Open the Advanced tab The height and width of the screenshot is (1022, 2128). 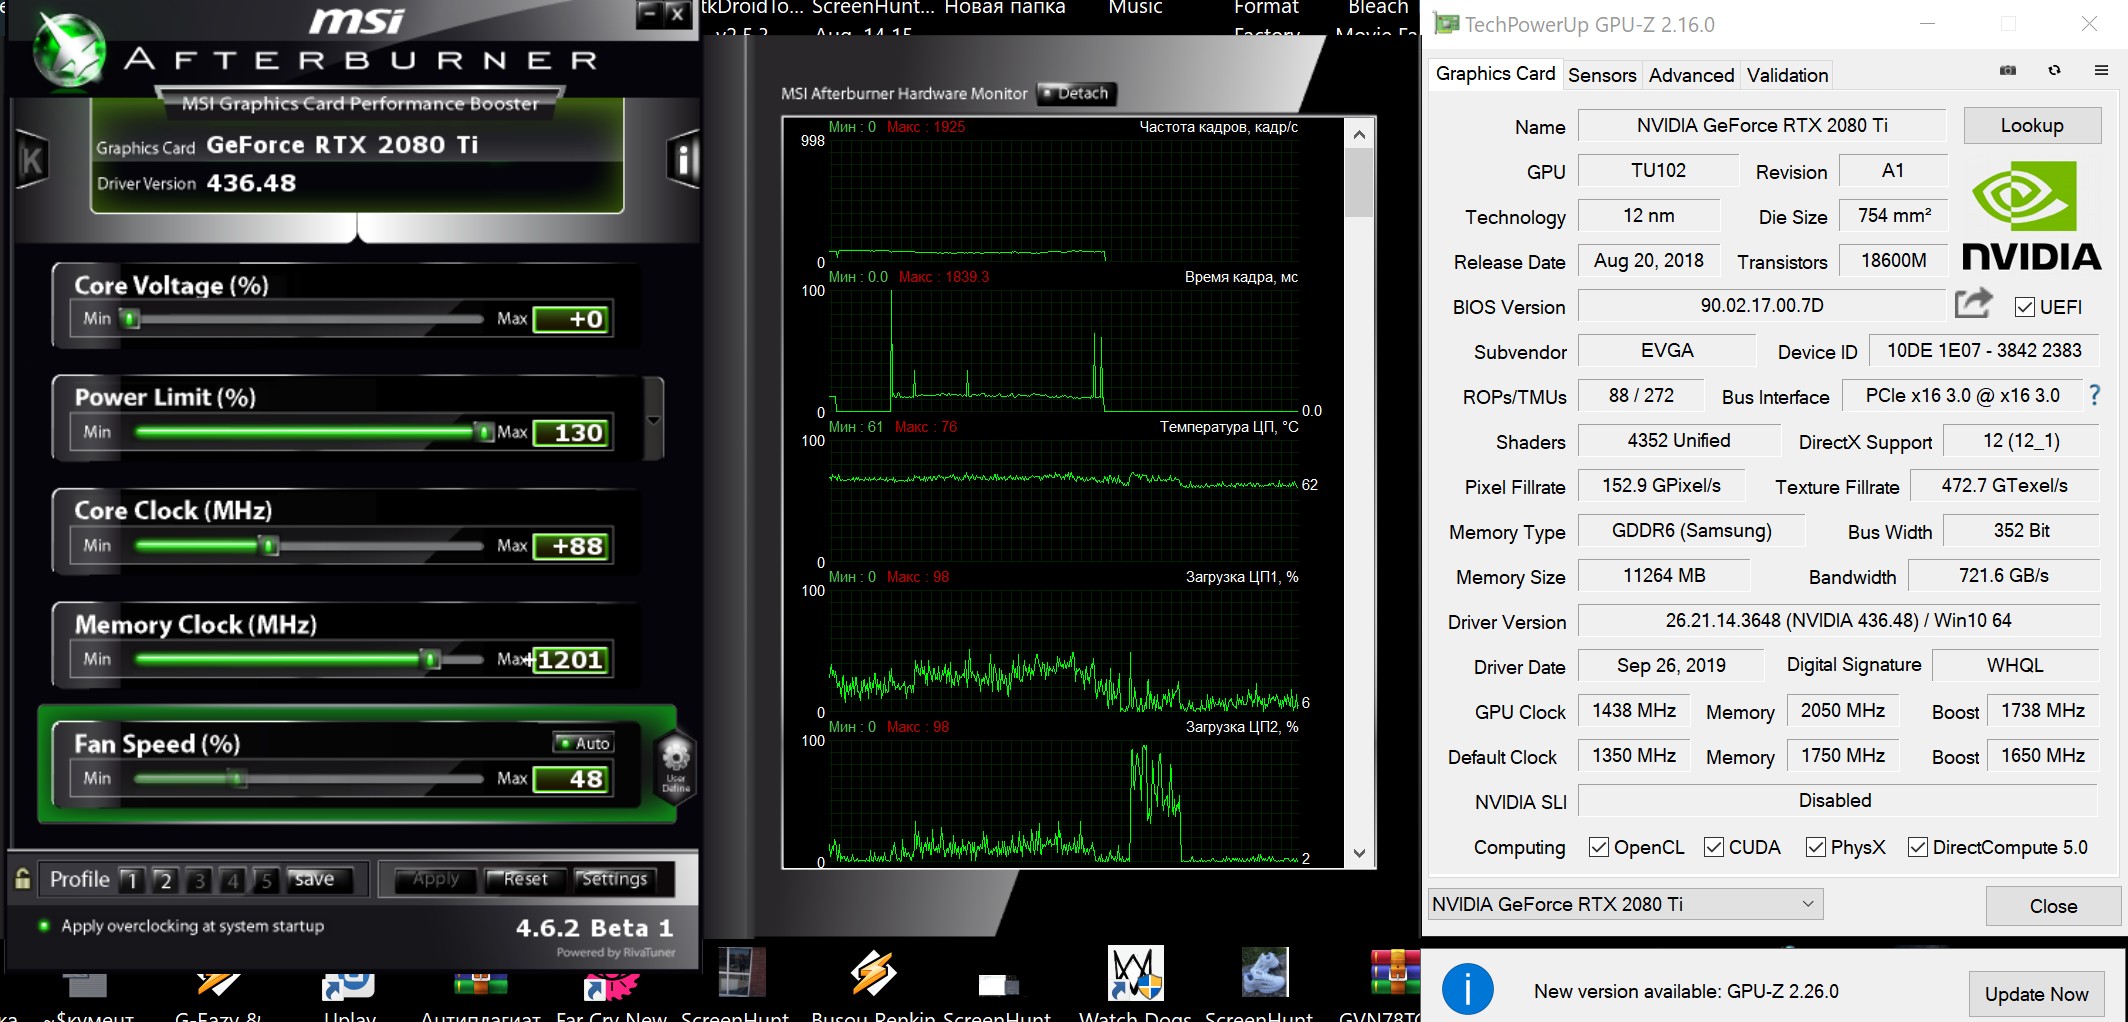point(1691,75)
